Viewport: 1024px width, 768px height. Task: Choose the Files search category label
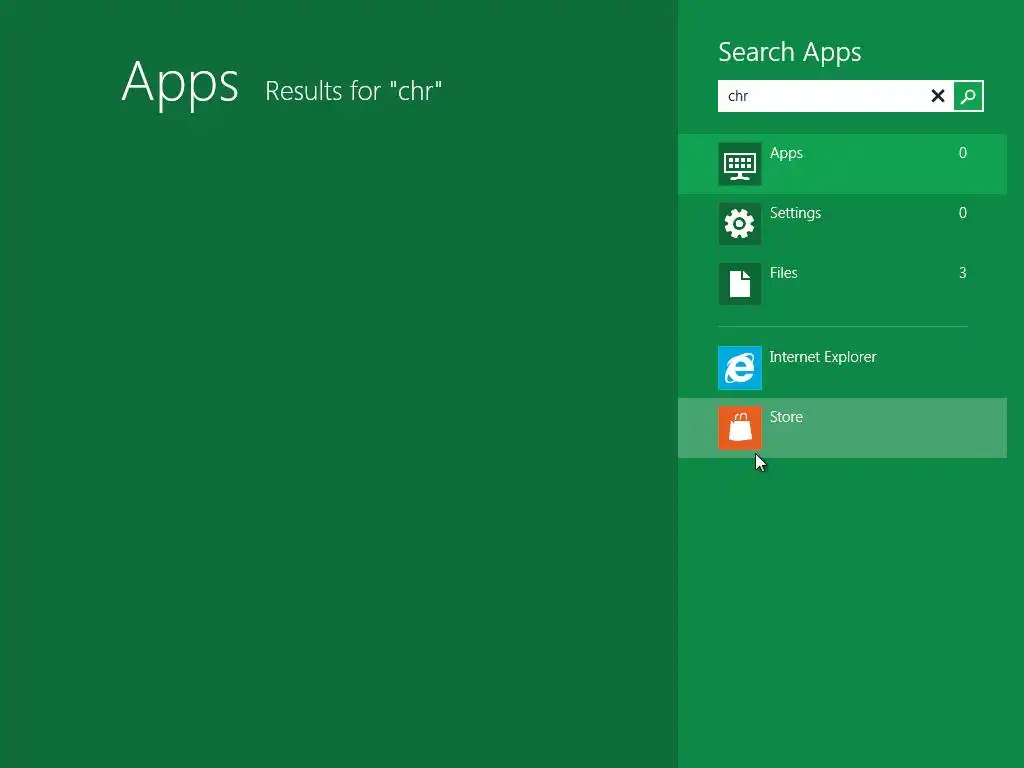click(x=784, y=273)
